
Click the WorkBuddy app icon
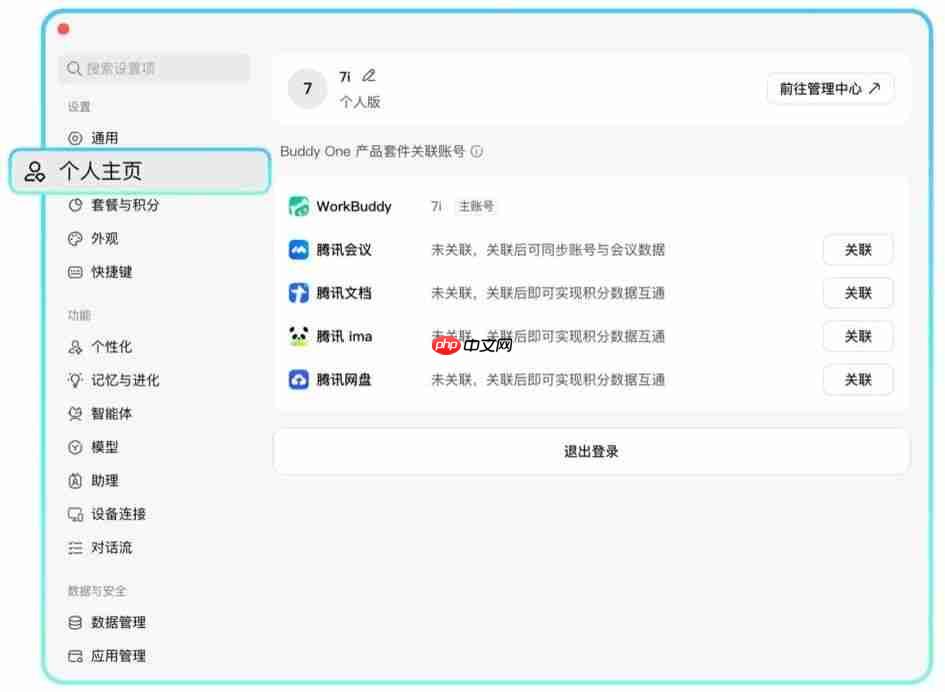[x=298, y=206]
